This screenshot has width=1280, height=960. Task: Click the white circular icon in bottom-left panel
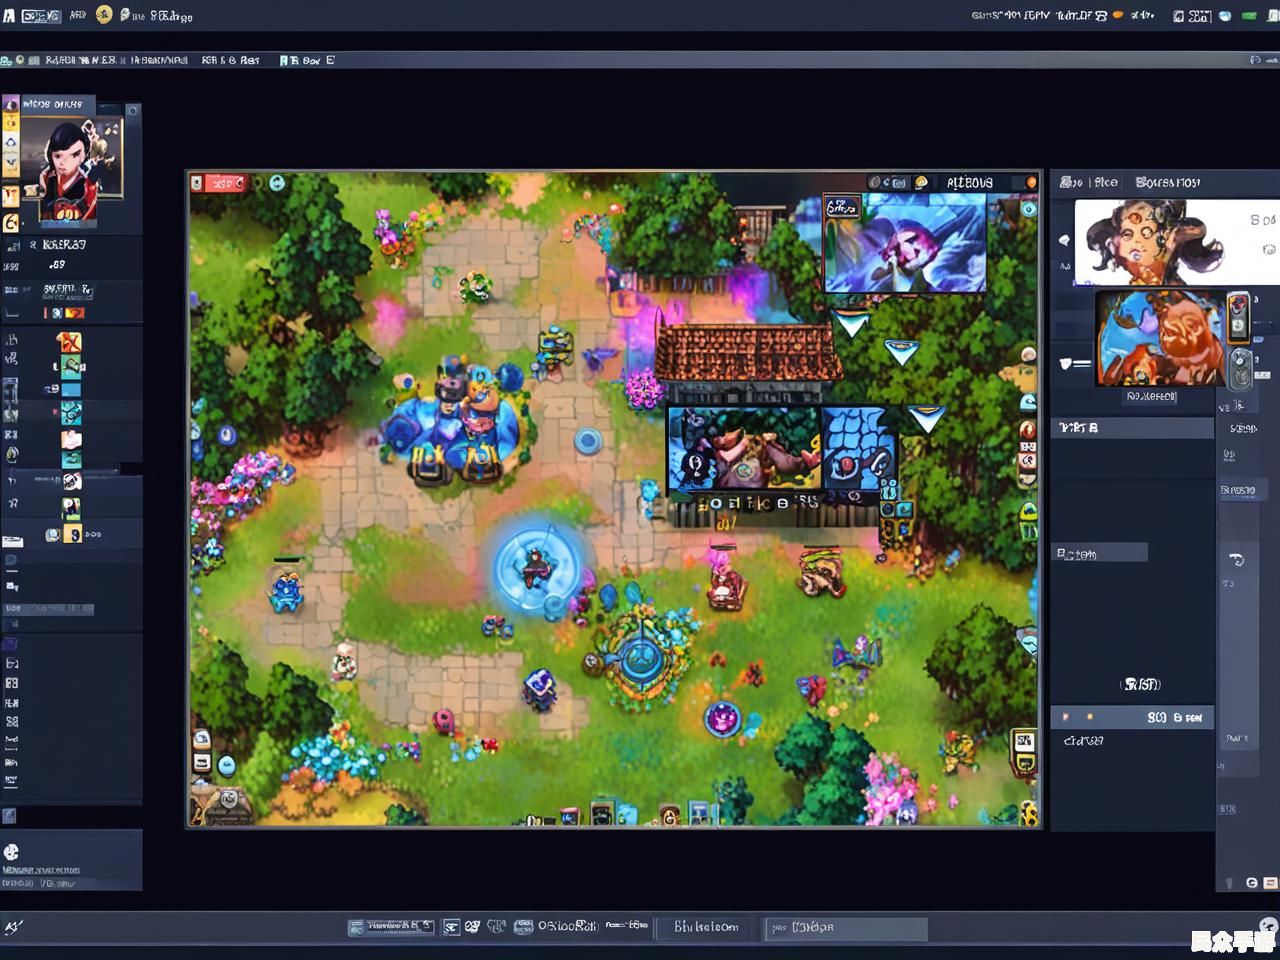12,852
